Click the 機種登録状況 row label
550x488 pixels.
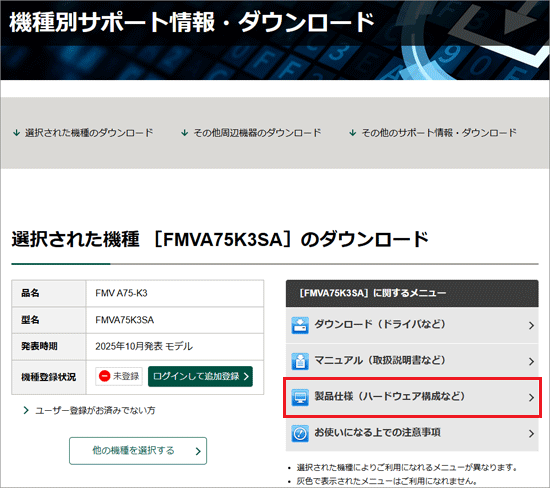[x=48, y=377]
